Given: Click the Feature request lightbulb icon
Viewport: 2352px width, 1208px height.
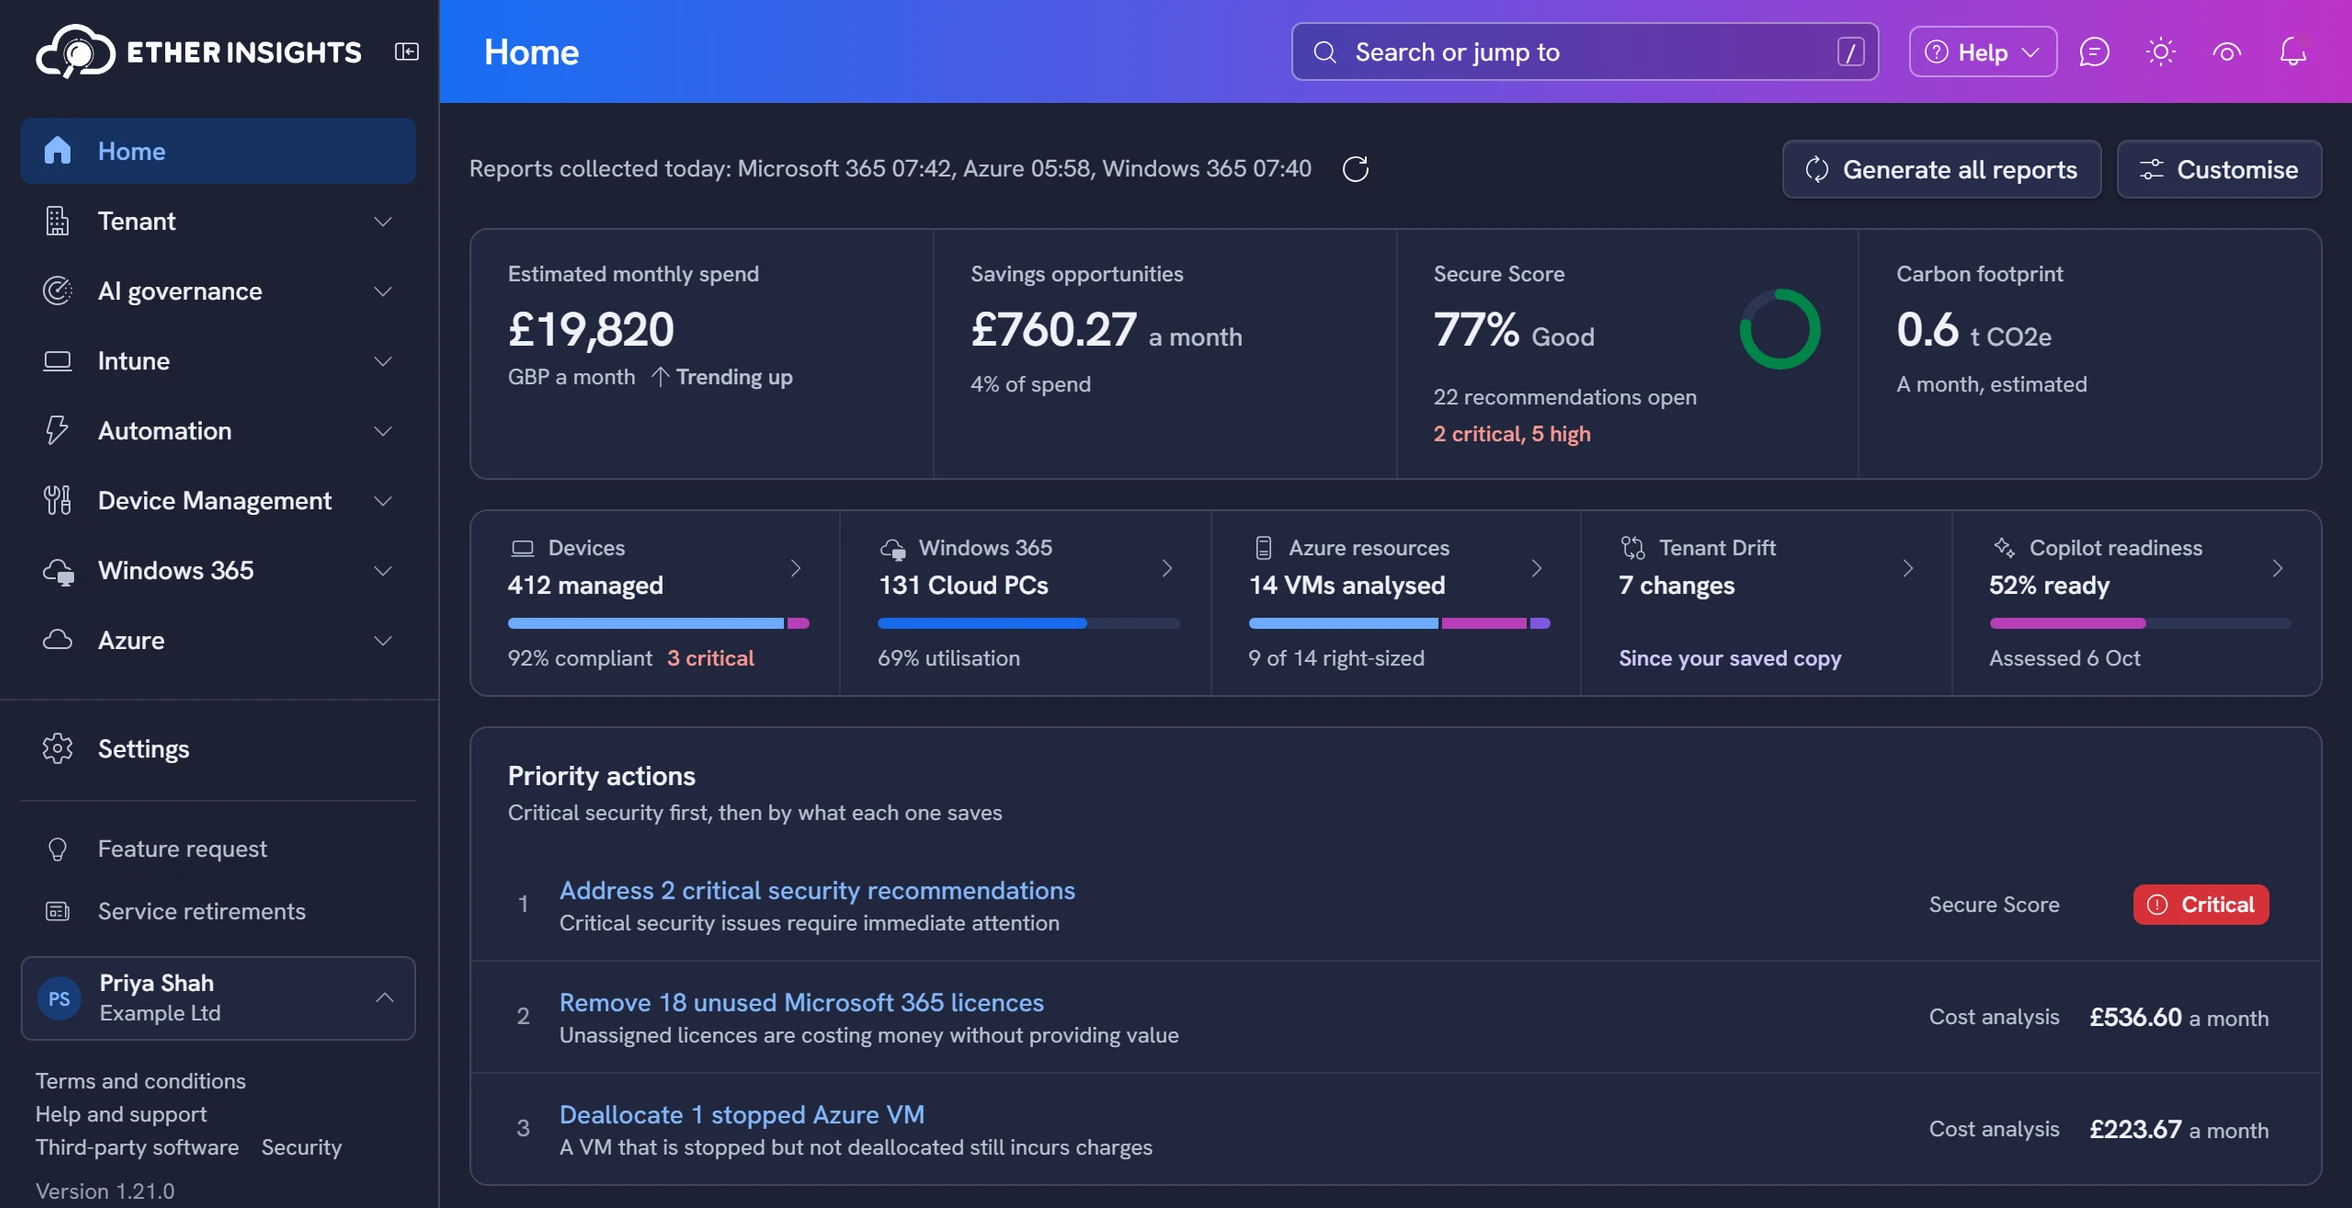Looking at the screenshot, I should point(57,848).
